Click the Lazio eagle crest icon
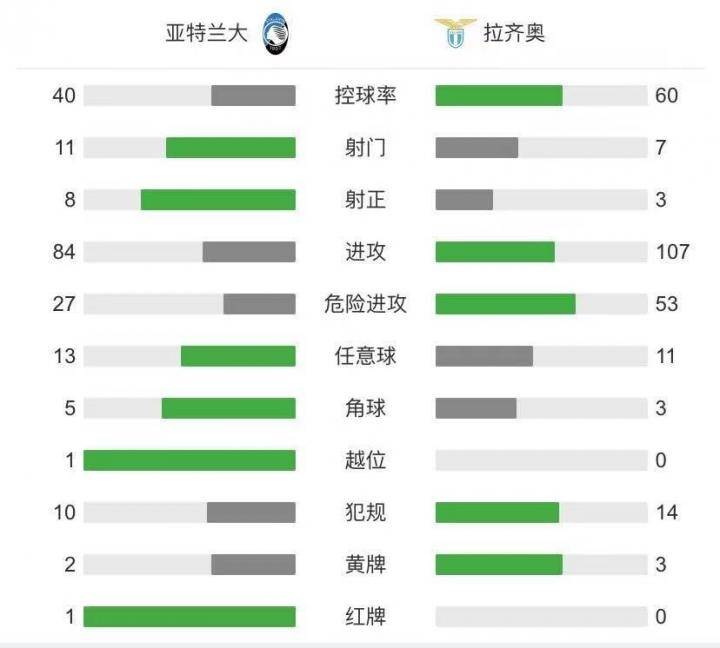 (x=455, y=33)
